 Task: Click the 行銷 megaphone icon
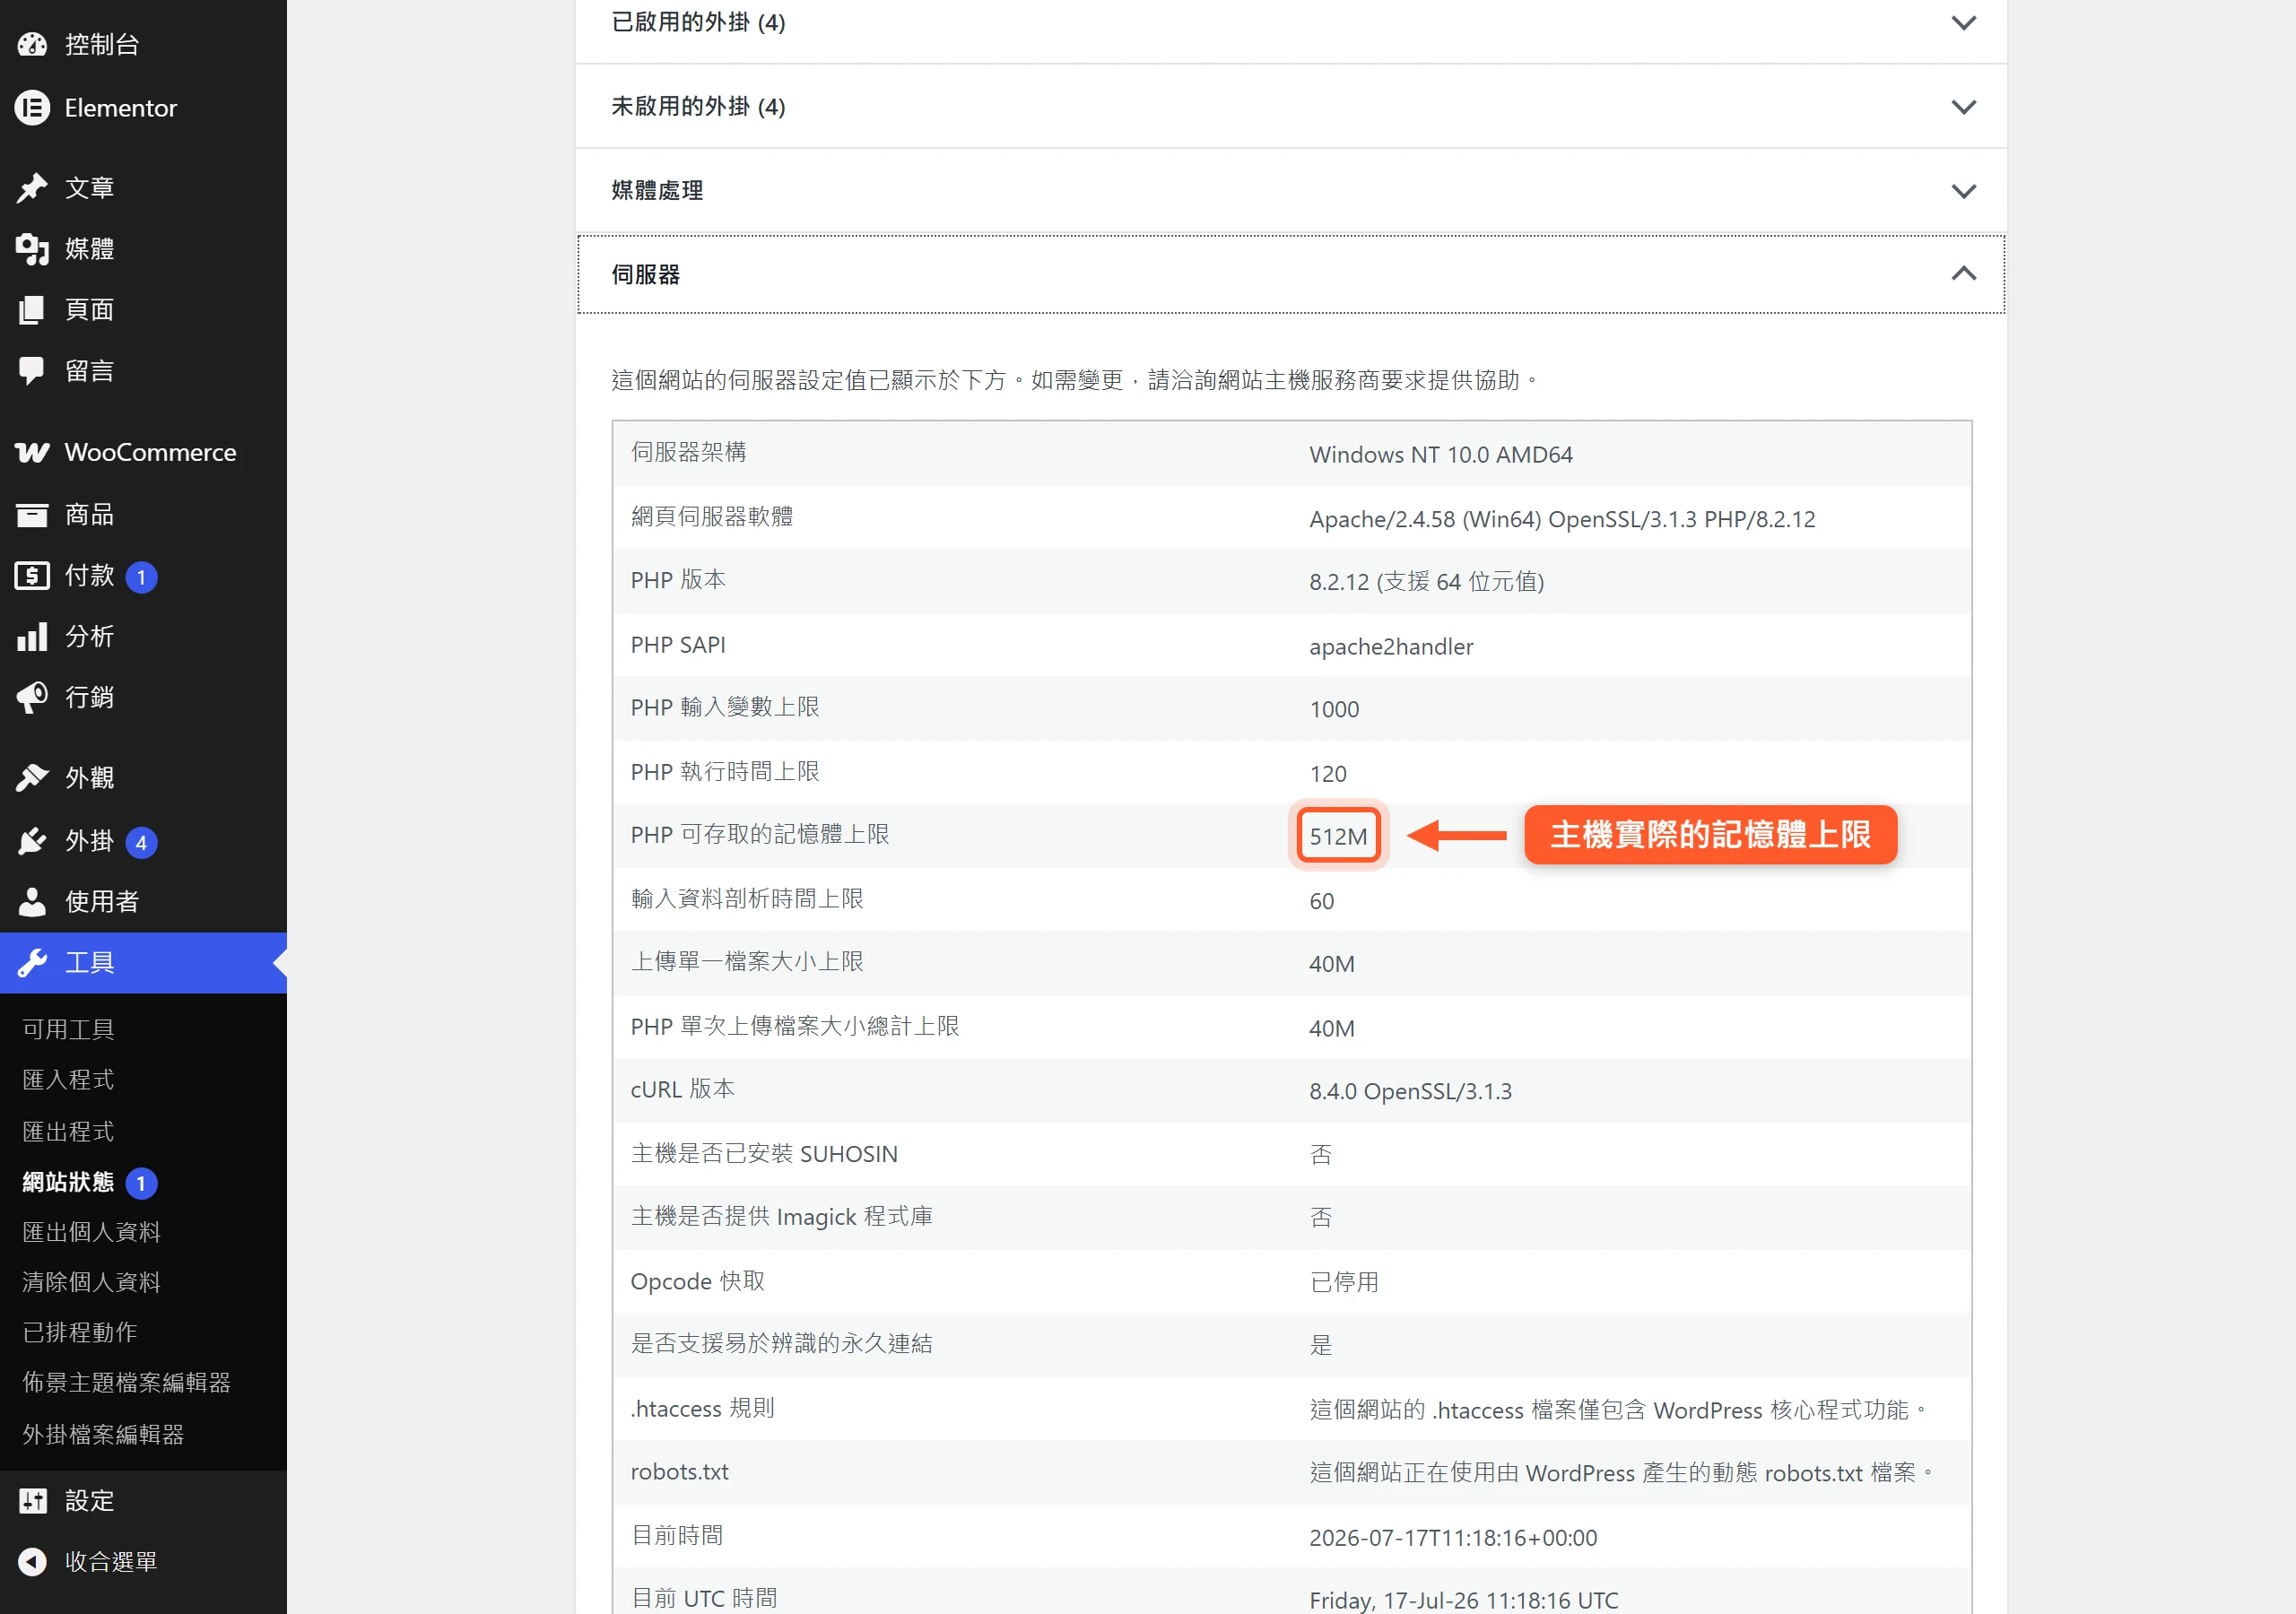pyautogui.click(x=32, y=698)
